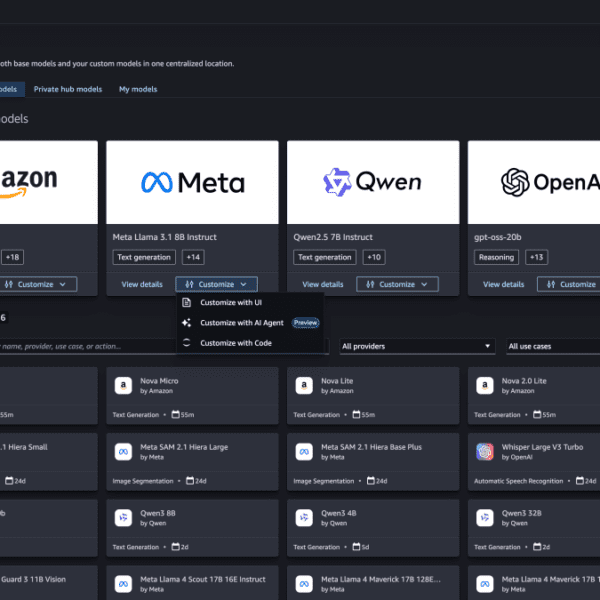Click the calendar icon on Nova Lite card
Viewport: 600px width, 600px height.
click(356, 414)
